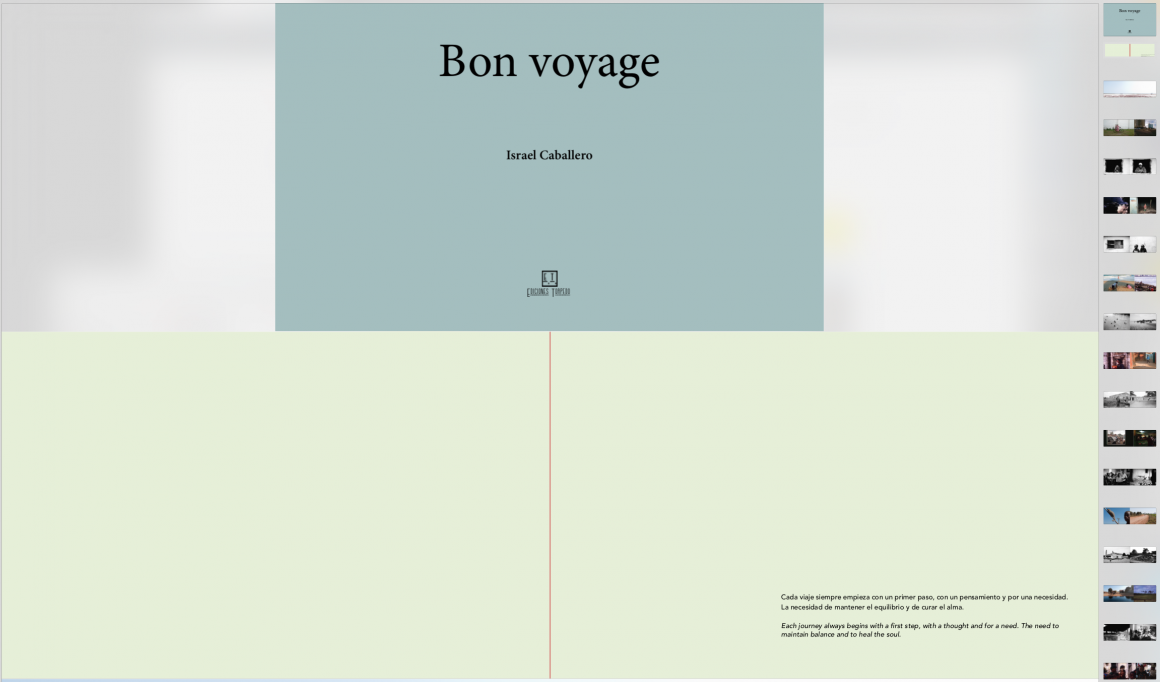This screenshot has height=682, width=1160.
Task: Open the blue lake reflection thumbnail
Action: (1129, 593)
